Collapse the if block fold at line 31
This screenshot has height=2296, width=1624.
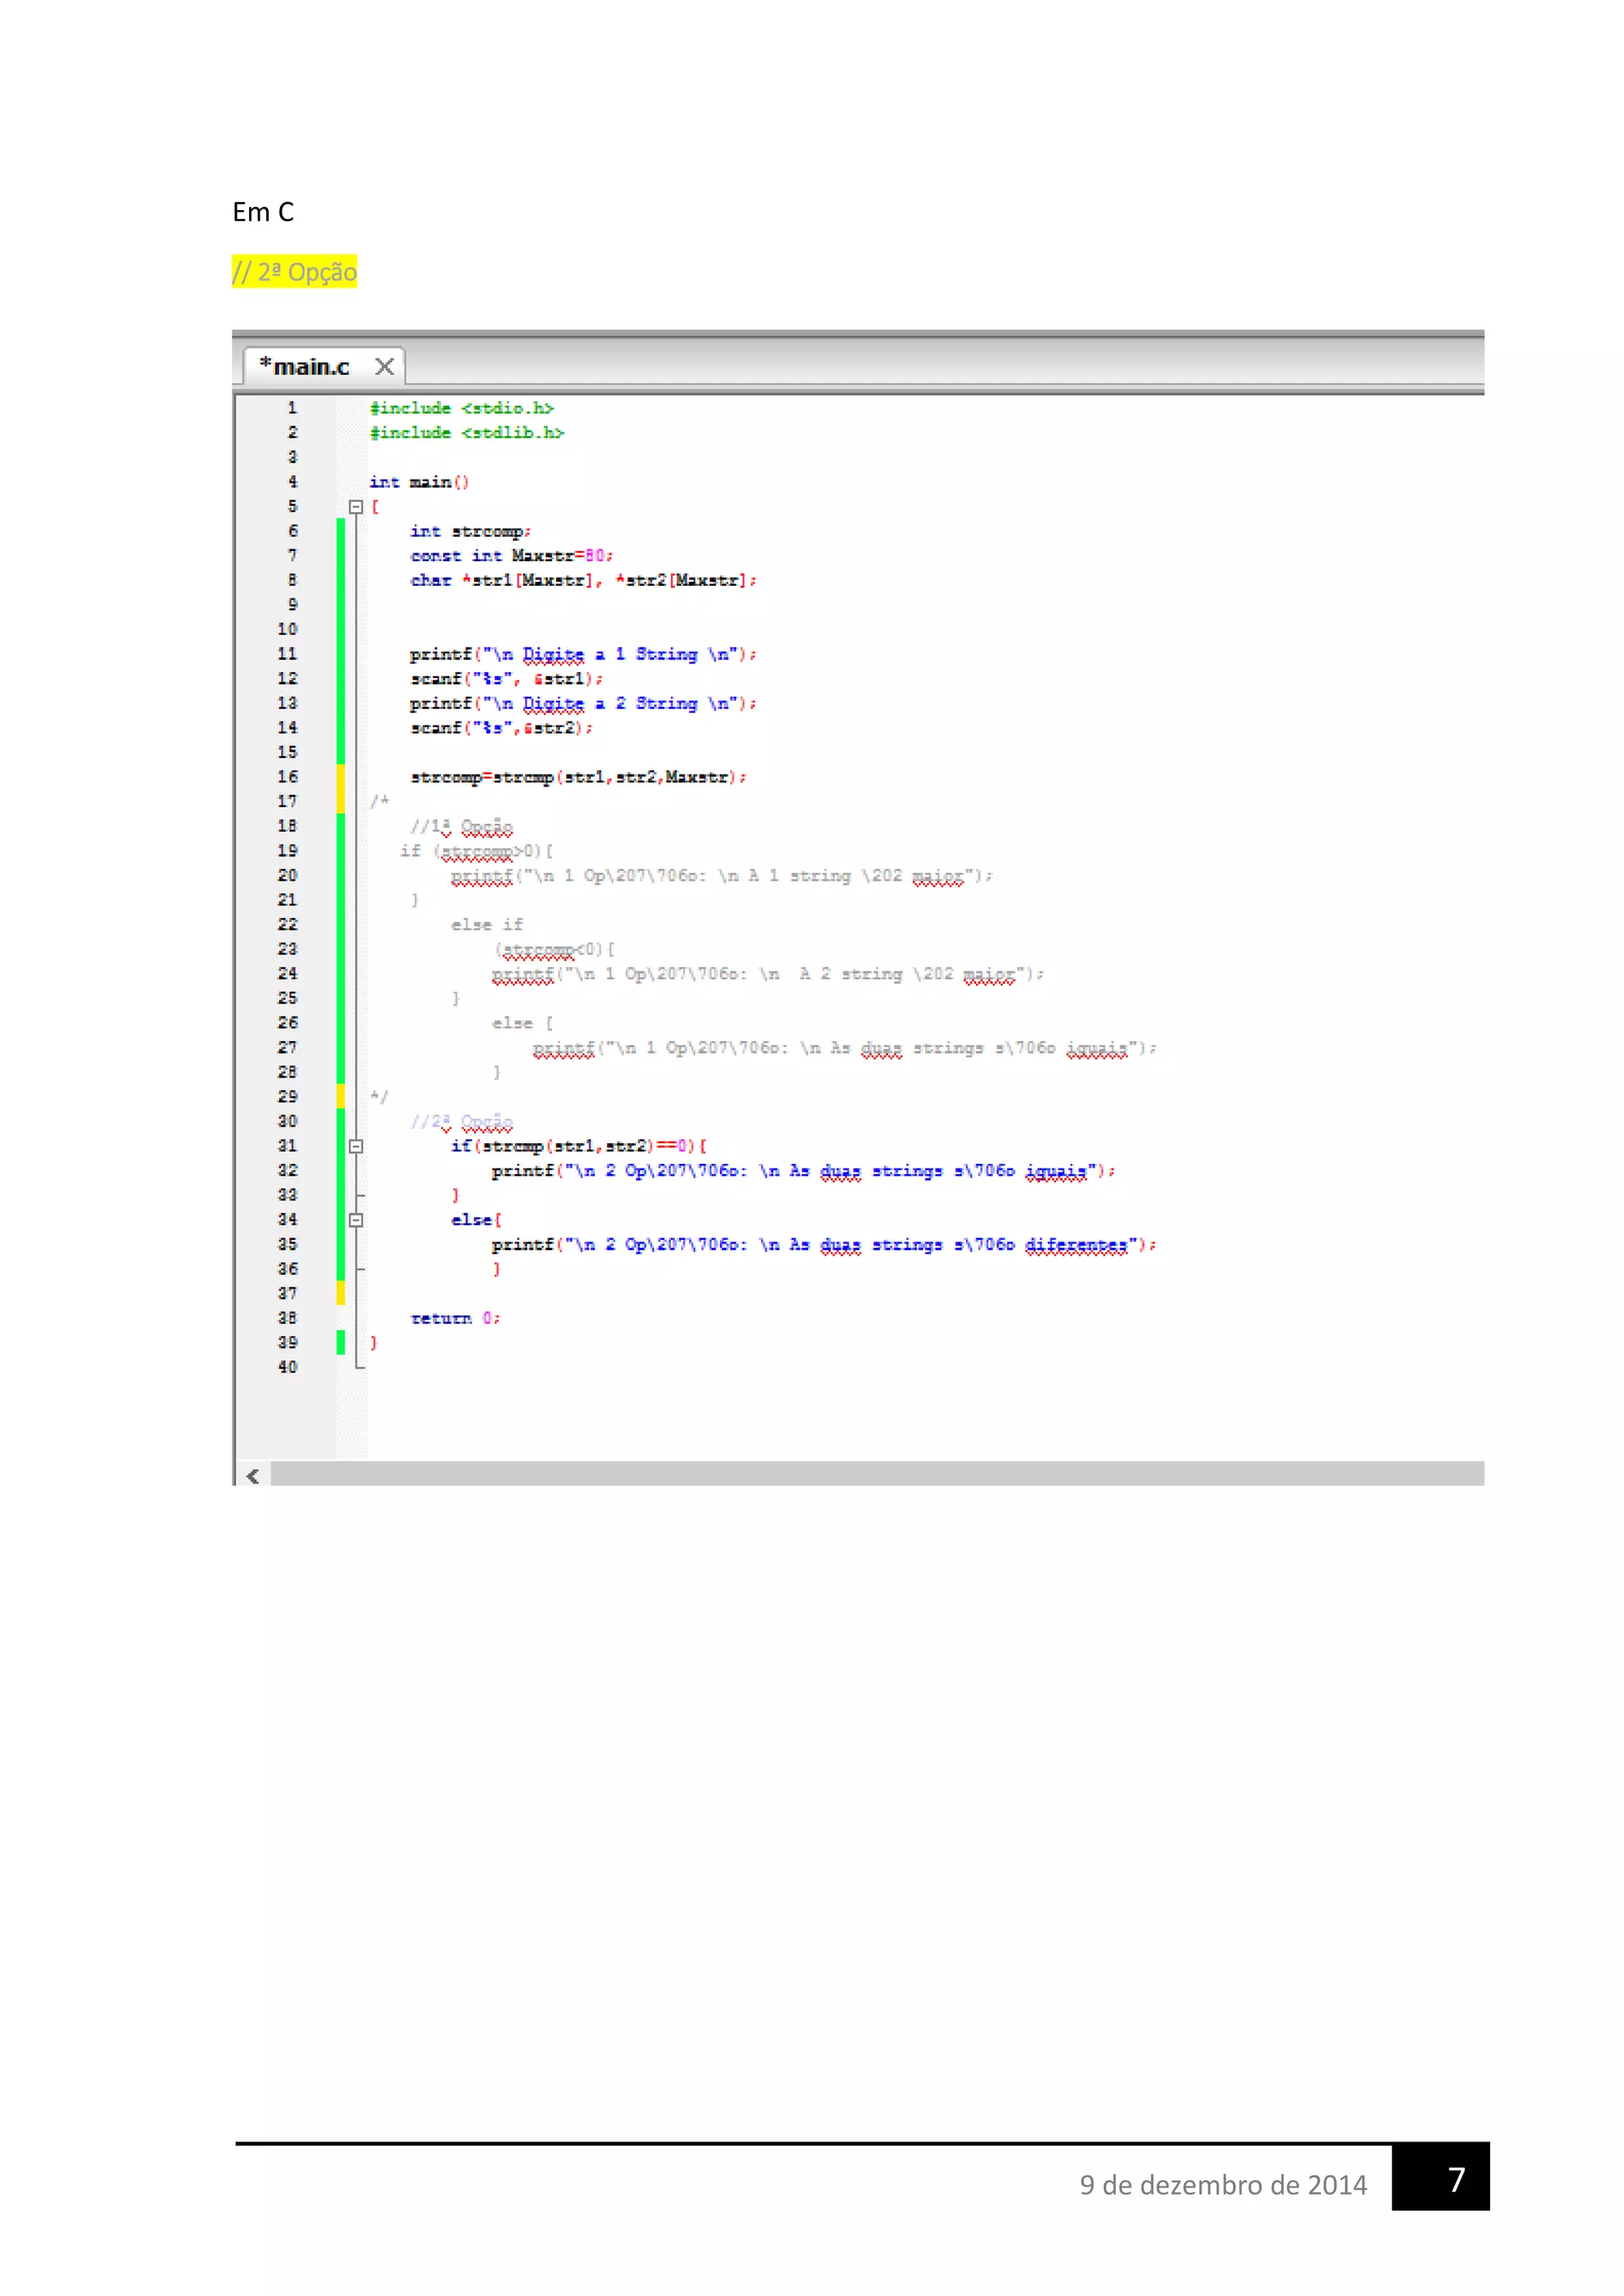355,1146
